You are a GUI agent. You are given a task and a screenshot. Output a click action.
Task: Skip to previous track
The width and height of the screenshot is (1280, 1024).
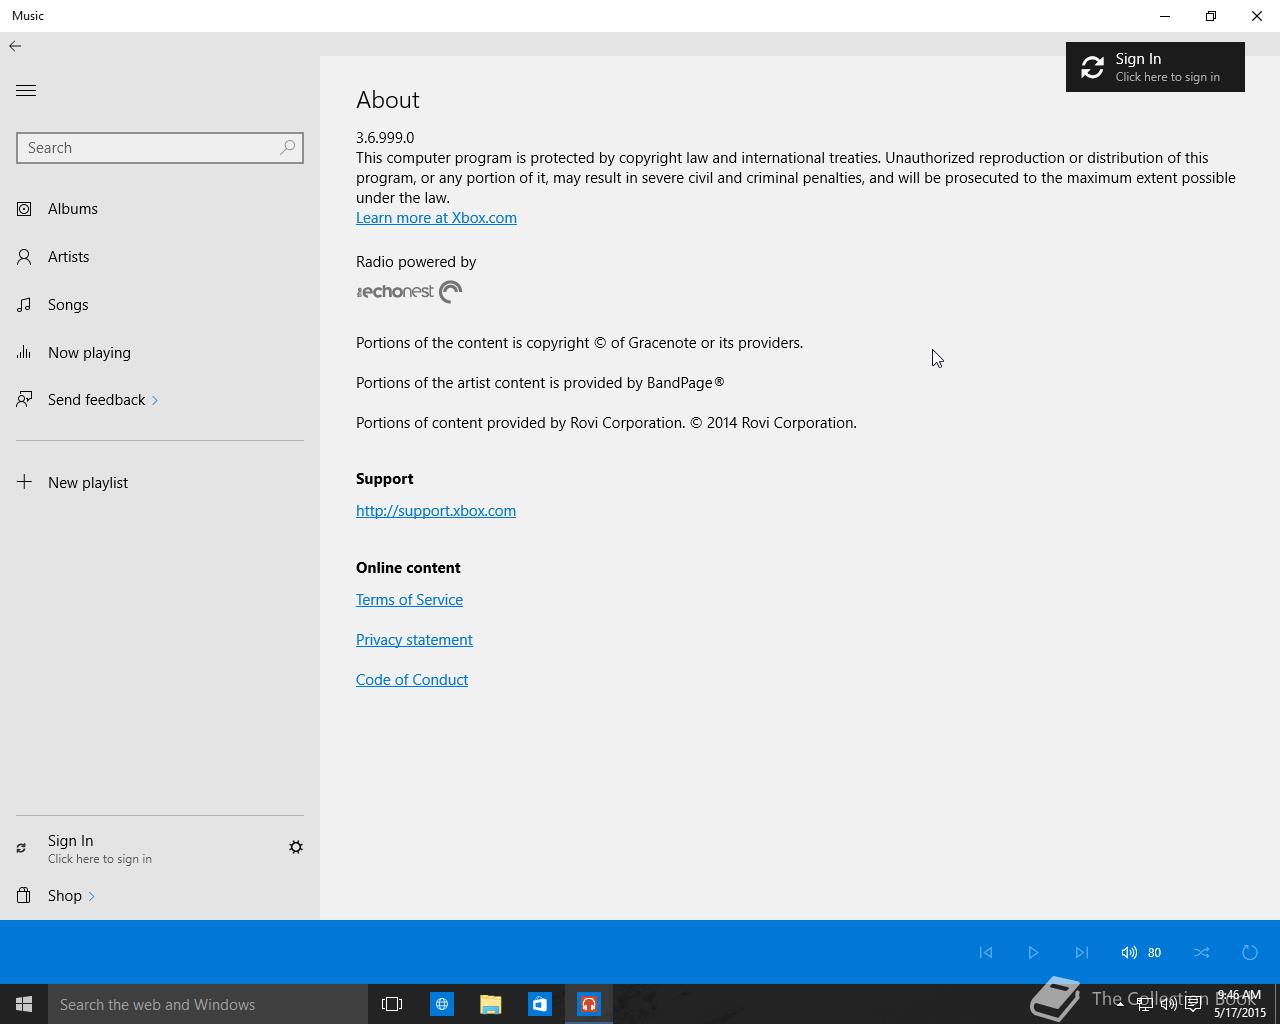[985, 952]
